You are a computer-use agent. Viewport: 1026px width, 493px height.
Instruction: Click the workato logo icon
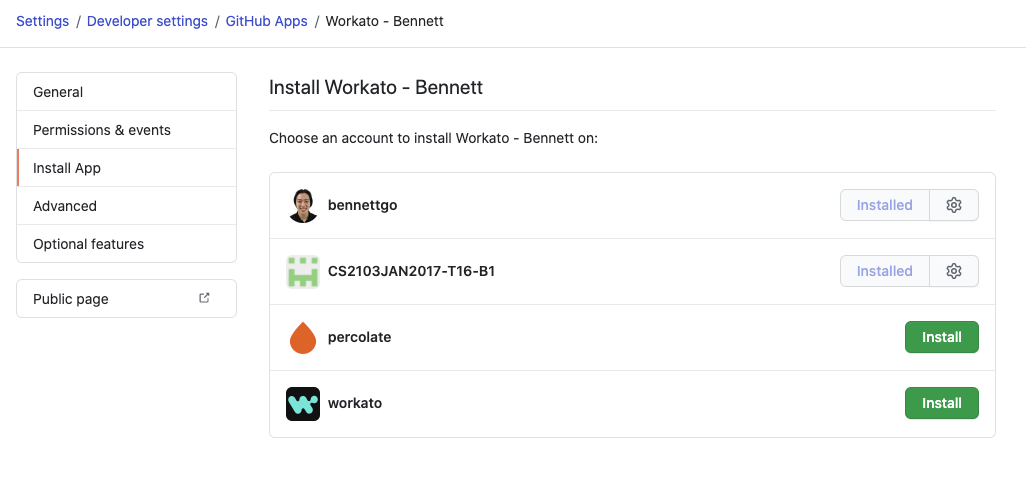click(303, 403)
